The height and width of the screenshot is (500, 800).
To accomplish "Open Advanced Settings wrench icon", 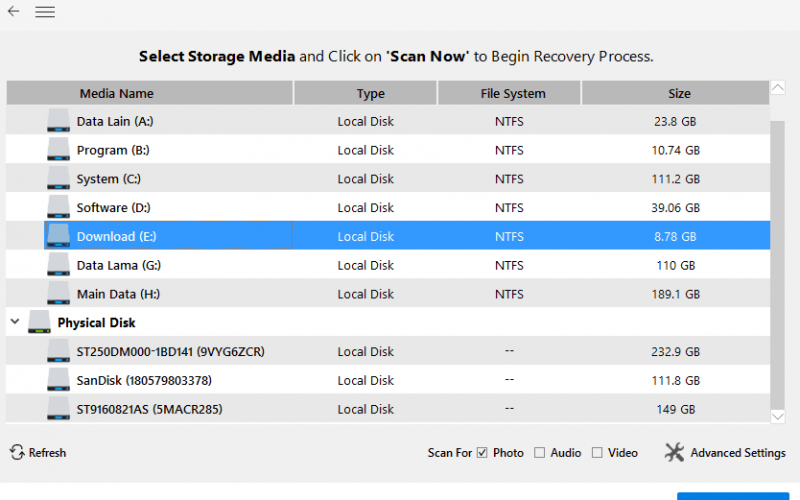I will [674, 452].
